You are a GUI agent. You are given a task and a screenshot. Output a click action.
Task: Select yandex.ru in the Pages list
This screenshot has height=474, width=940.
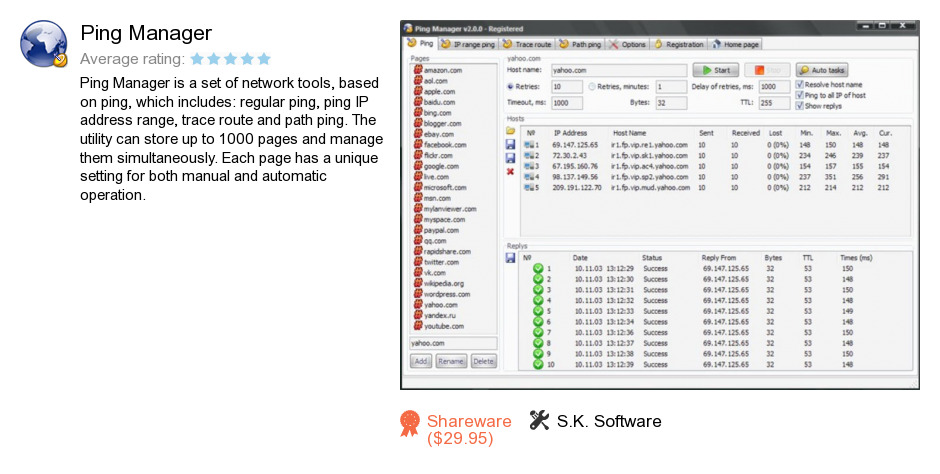439,315
